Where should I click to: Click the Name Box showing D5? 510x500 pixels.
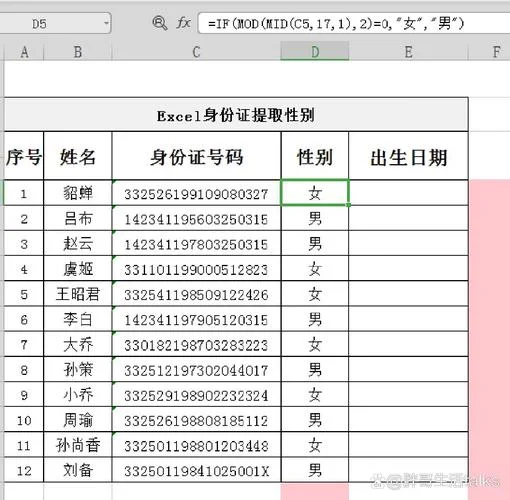[55, 23]
